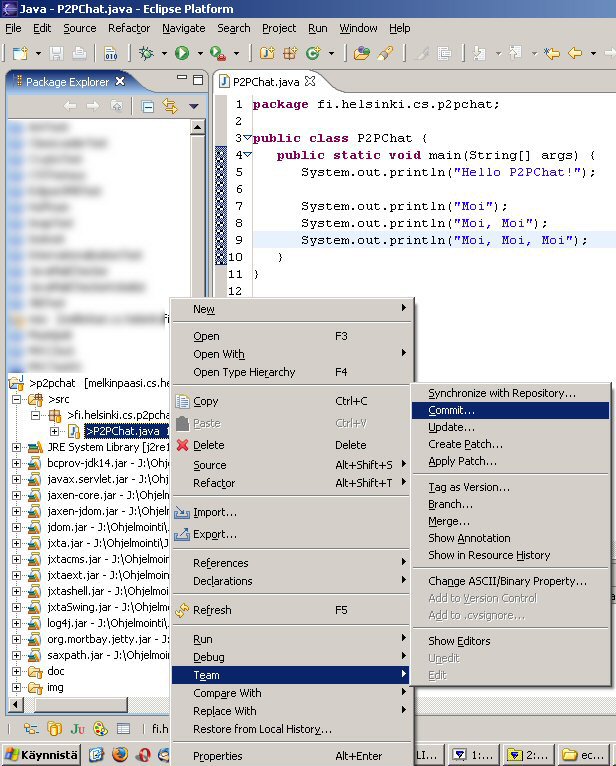Click horizontal scrollbar left arrow in Package Explorer
Image resolution: width=616 pixels, height=766 pixels.
[16, 704]
